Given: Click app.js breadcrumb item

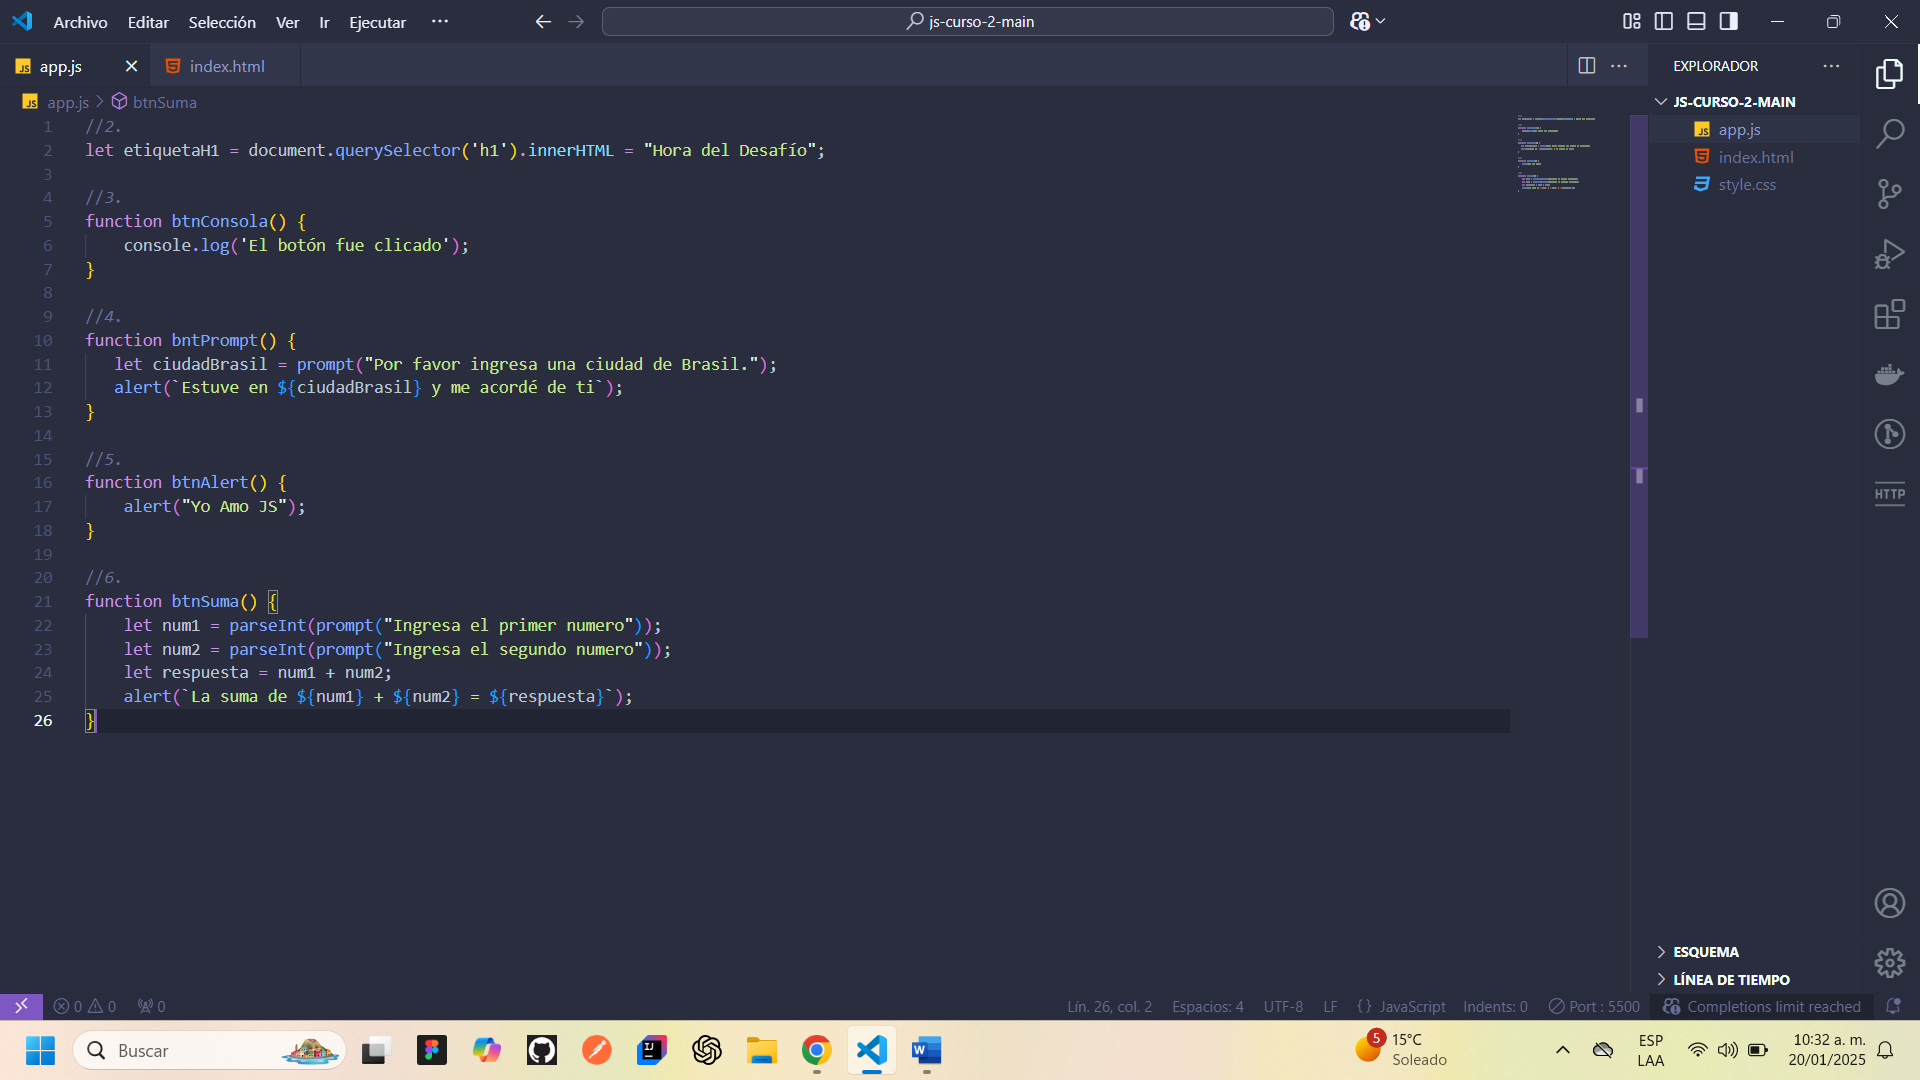Looking at the screenshot, I should [x=57, y=102].
